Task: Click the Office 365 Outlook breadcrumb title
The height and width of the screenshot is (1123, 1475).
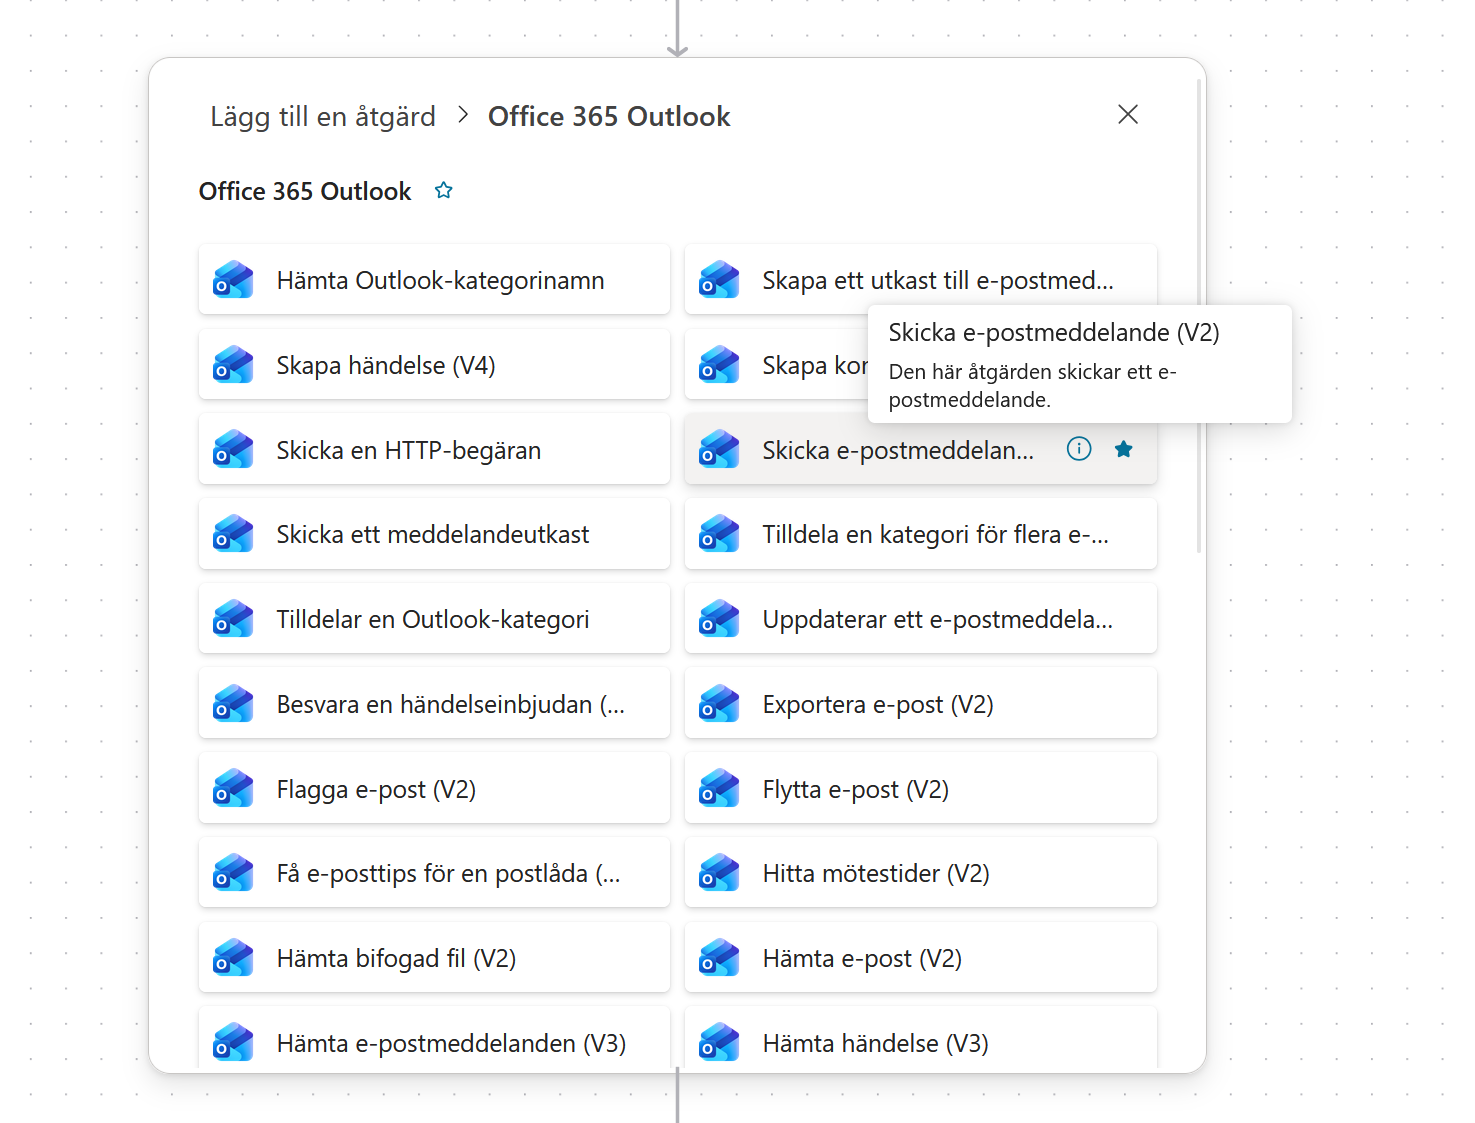Action: [609, 117]
